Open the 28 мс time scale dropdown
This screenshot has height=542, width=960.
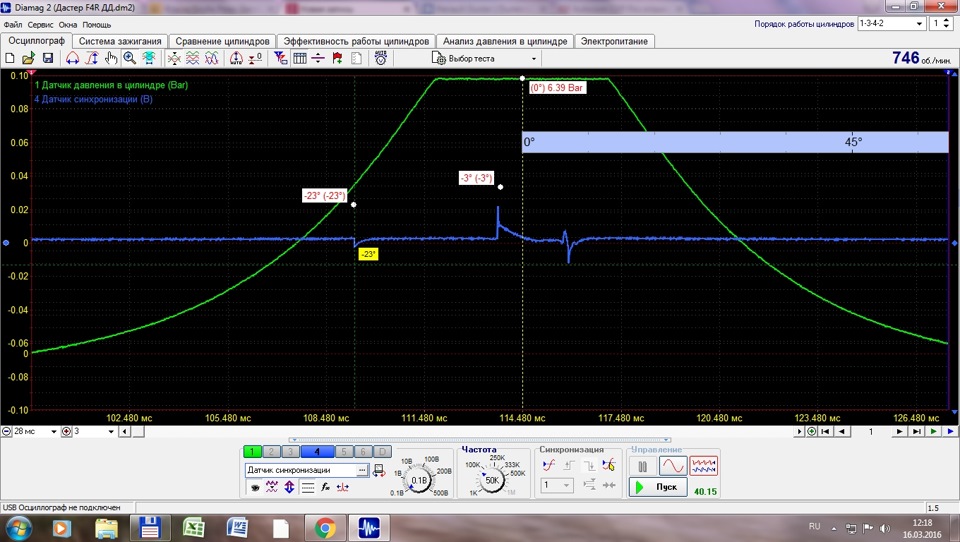[x=34, y=432]
